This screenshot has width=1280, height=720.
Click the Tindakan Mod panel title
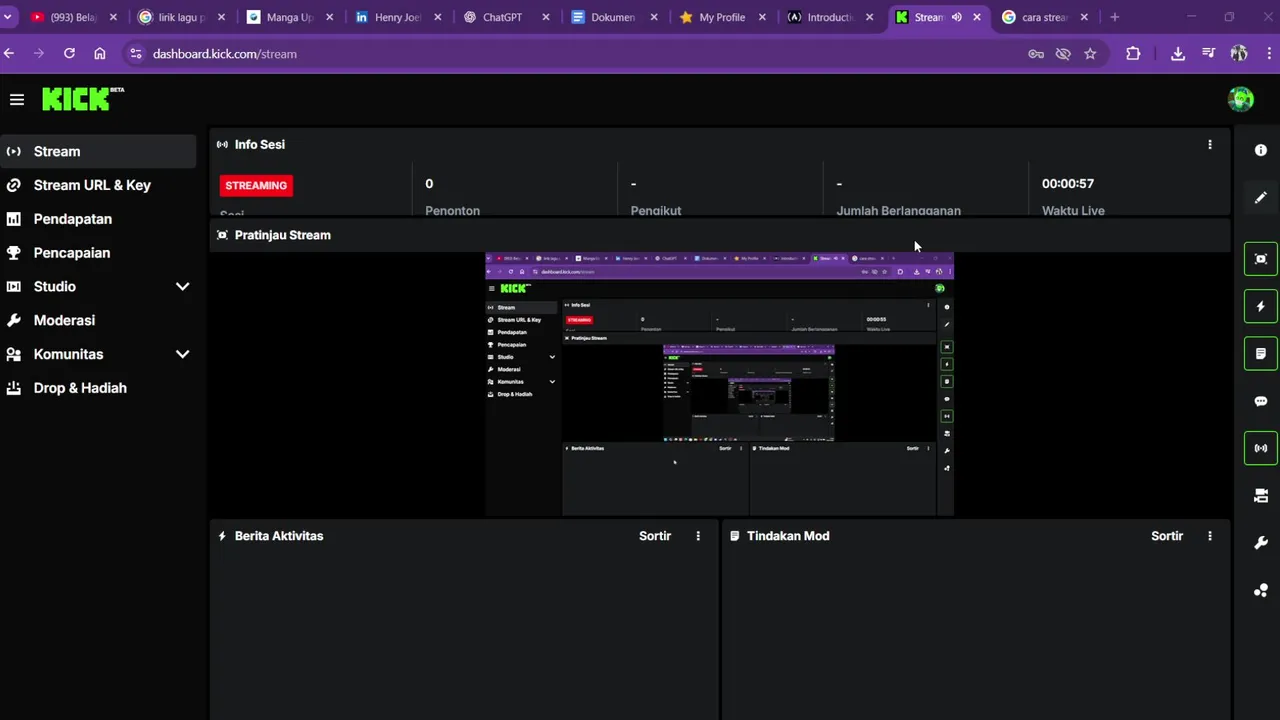click(x=788, y=536)
